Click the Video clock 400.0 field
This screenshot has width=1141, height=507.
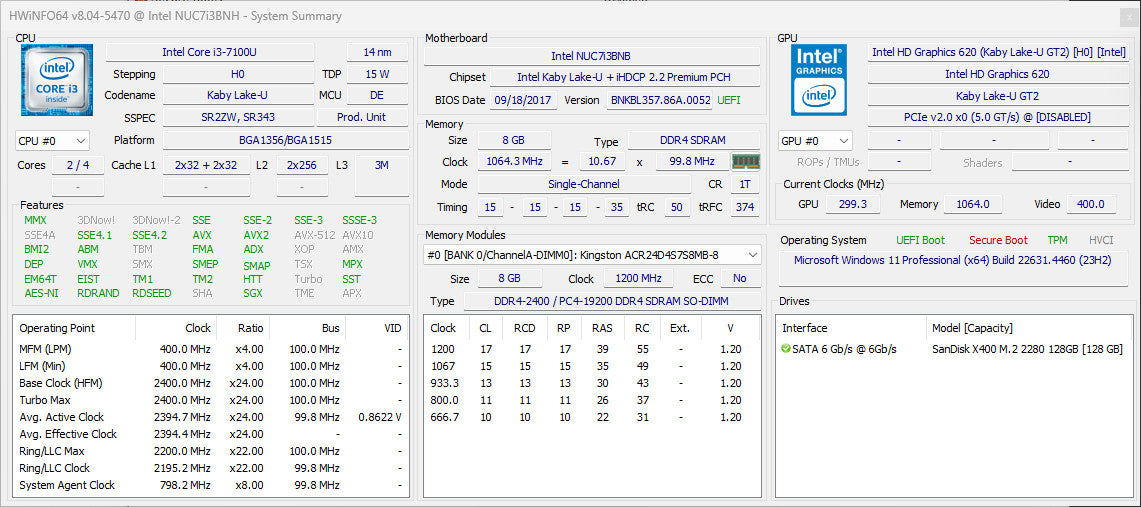click(1091, 204)
